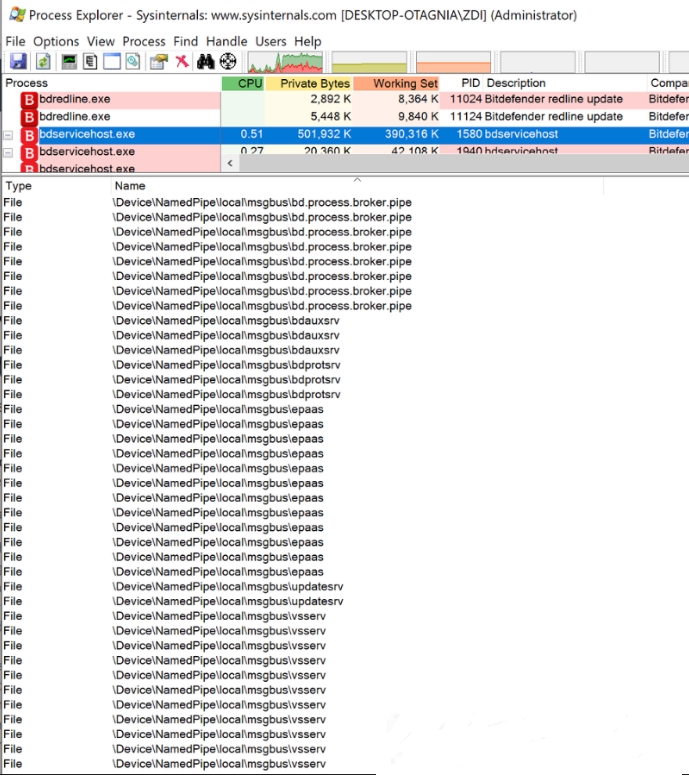Screen dimensions: 689x777
Task: Sort by the Description column header
Action: [565, 83]
